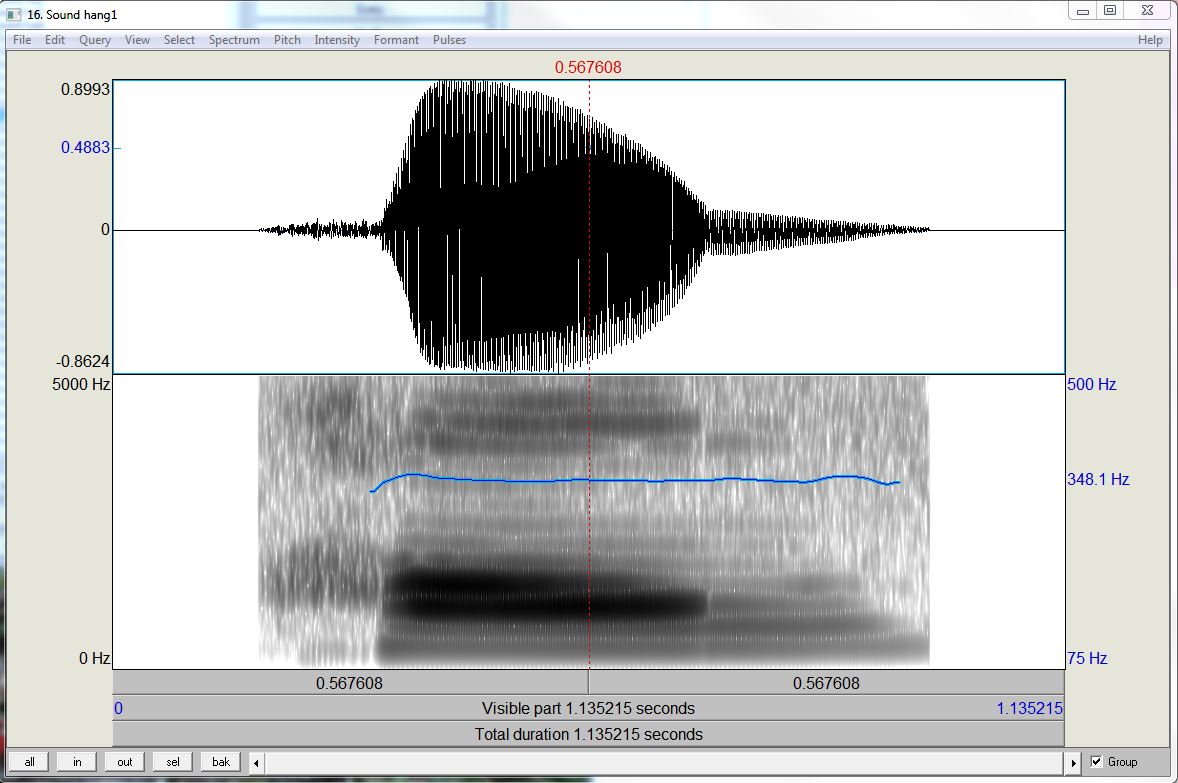The width and height of the screenshot is (1178, 783).
Task: Open the File menu
Action: pos(22,40)
